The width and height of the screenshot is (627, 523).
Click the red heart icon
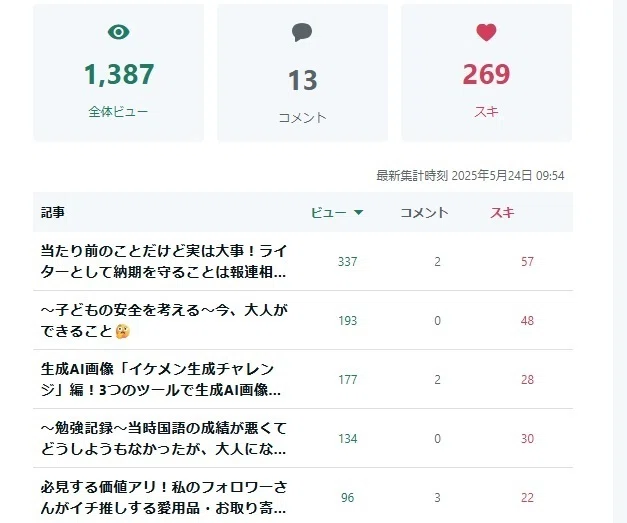486,32
